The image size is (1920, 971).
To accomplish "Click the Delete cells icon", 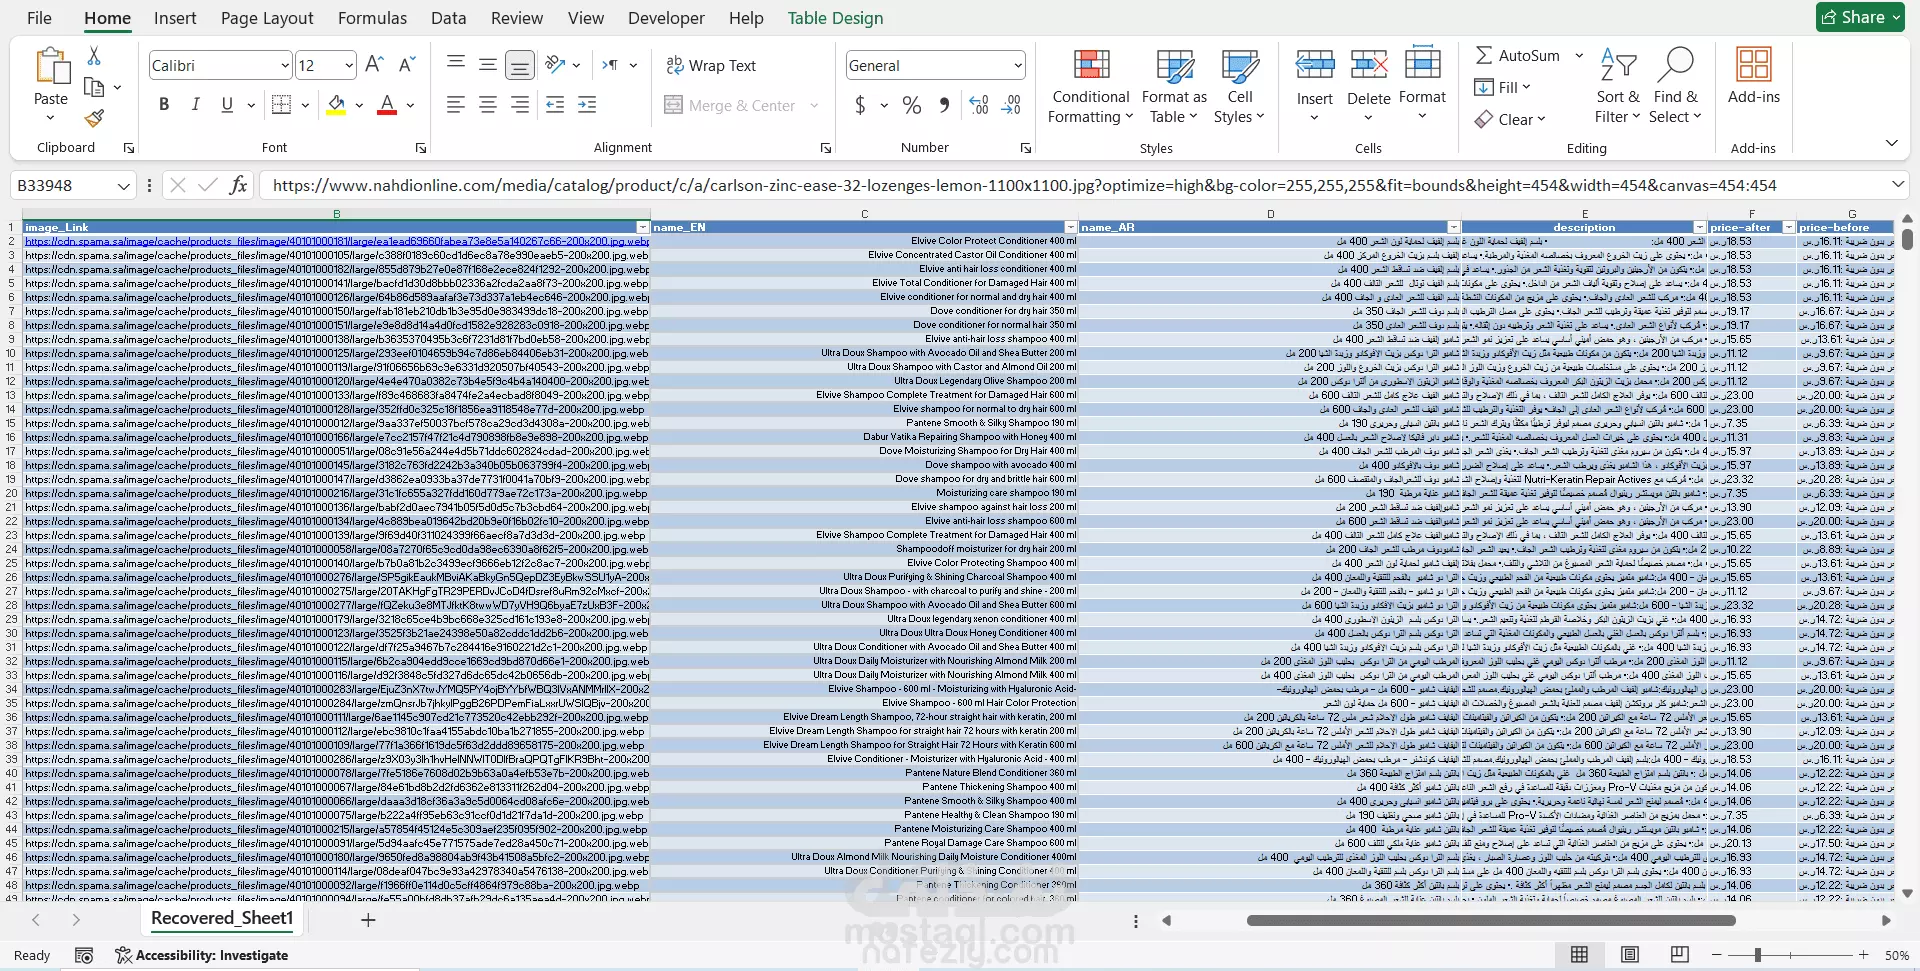I will click(x=1368, y=66).
